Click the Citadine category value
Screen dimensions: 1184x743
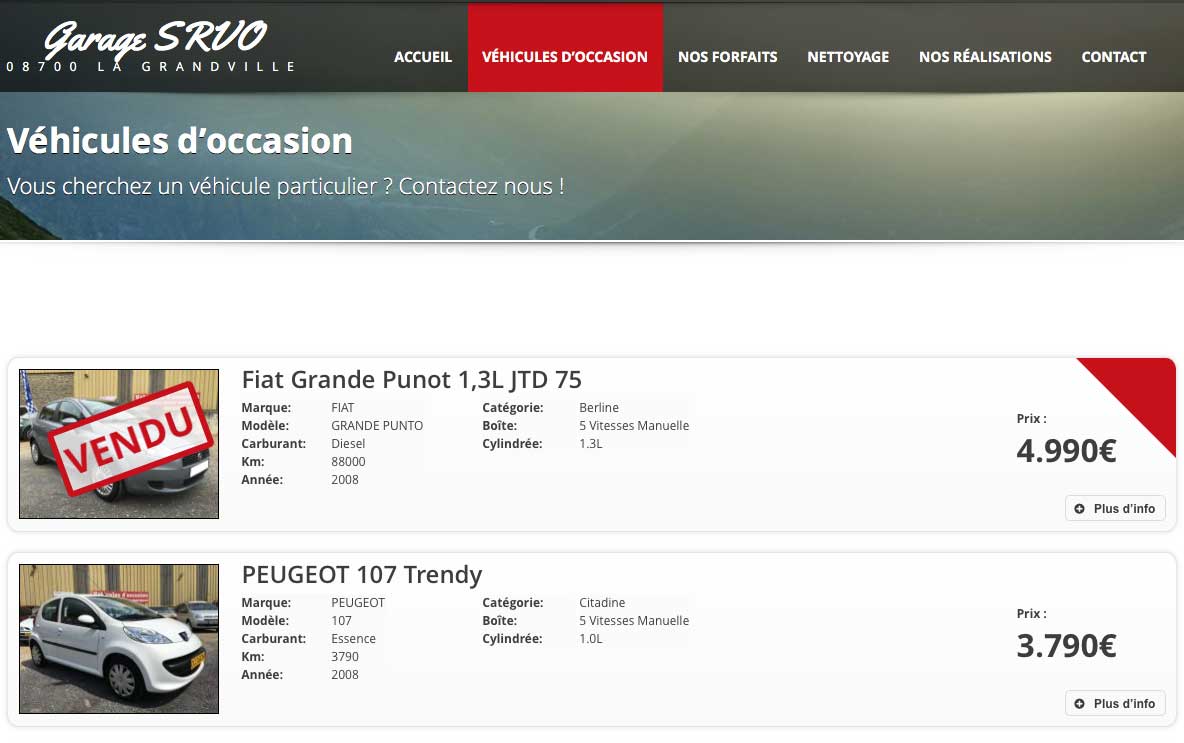602,603
